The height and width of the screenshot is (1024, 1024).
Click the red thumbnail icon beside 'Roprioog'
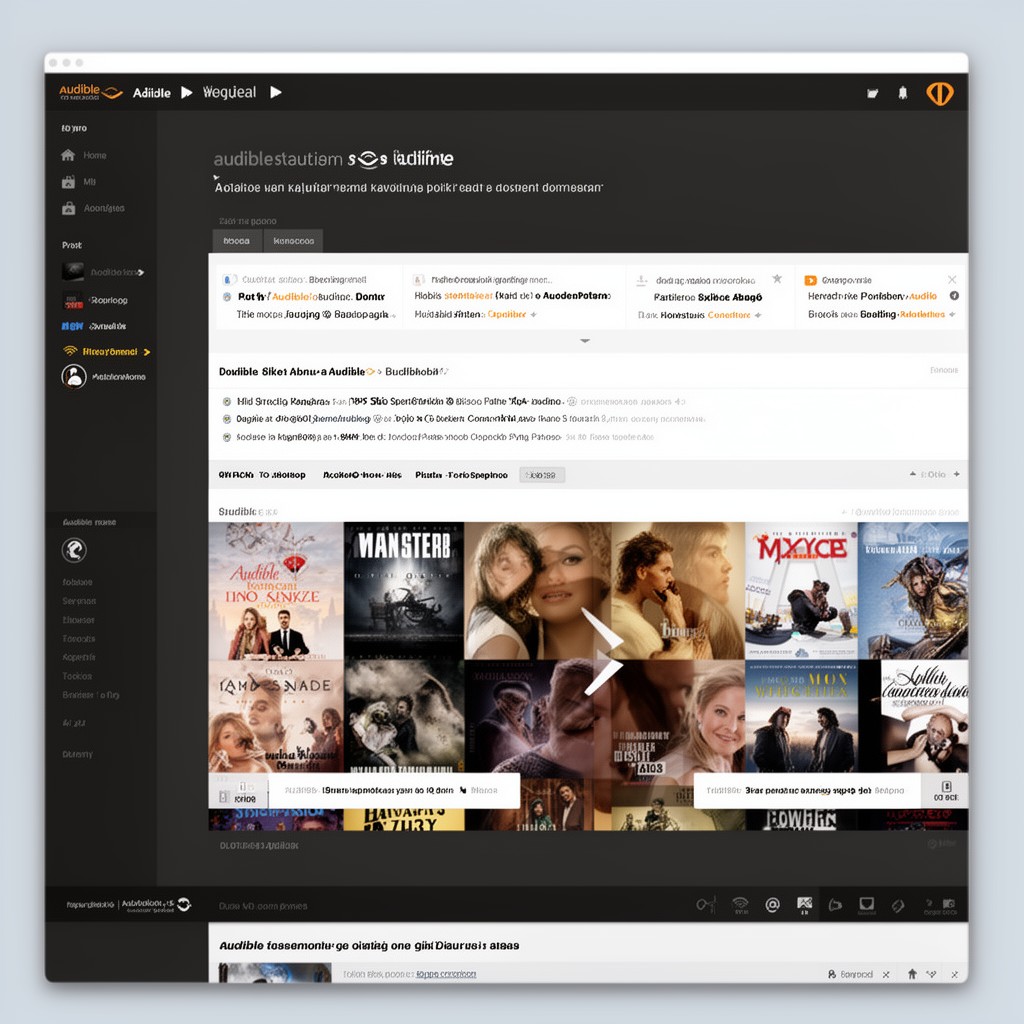(x=72, y=300)
